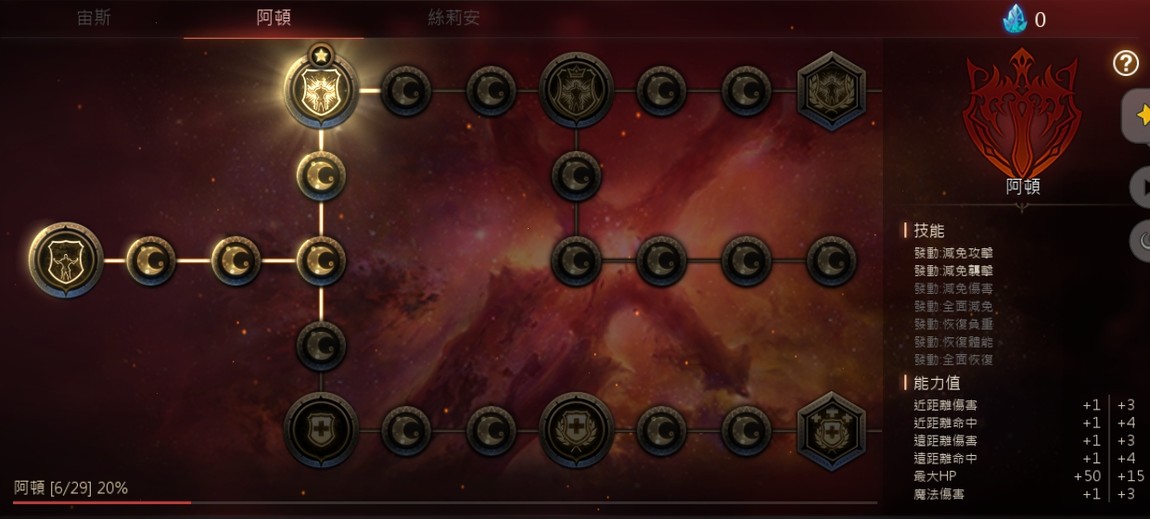Select the bottom-right hexagonal cross shield node
Viewport: 1150px width, 519px height.
tap(832, 430)
